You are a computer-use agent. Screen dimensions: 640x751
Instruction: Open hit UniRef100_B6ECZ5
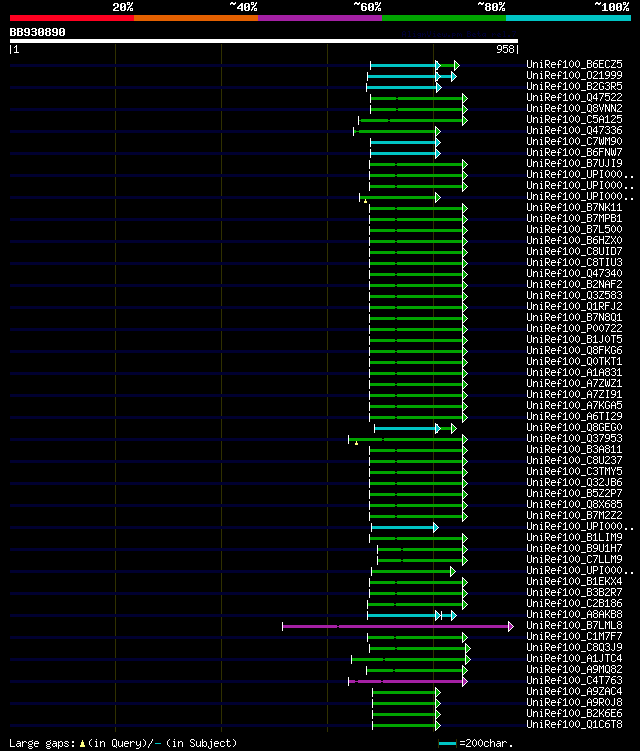coord(574,64)
